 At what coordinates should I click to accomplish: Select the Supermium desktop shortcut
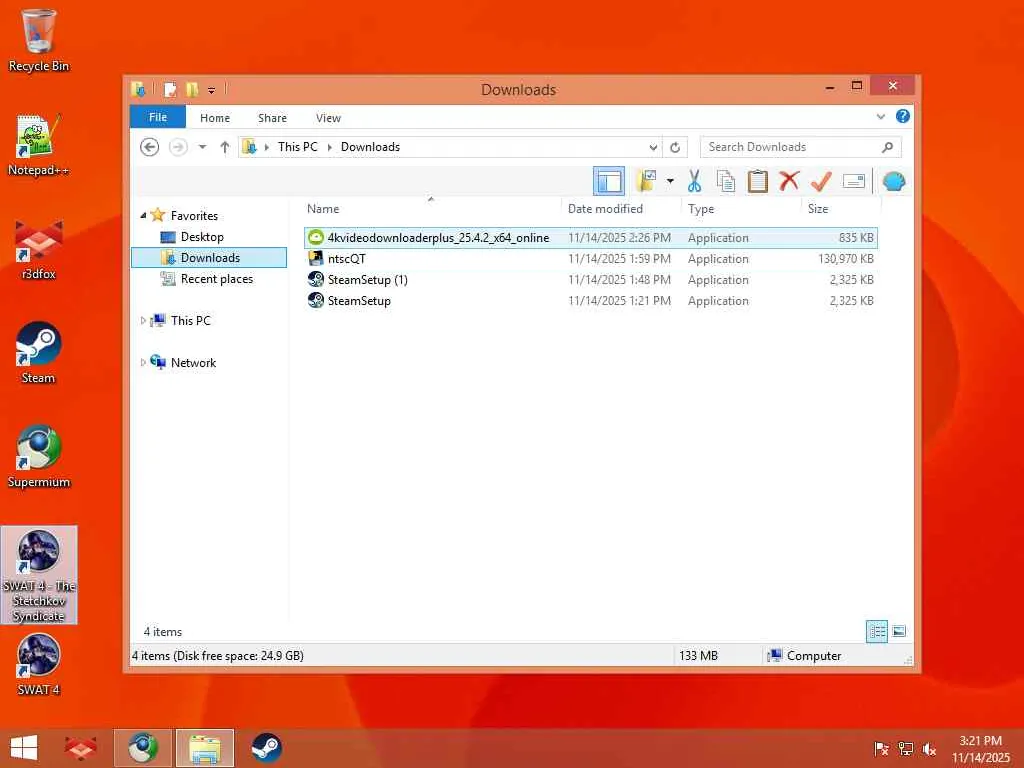pos(39,456)
